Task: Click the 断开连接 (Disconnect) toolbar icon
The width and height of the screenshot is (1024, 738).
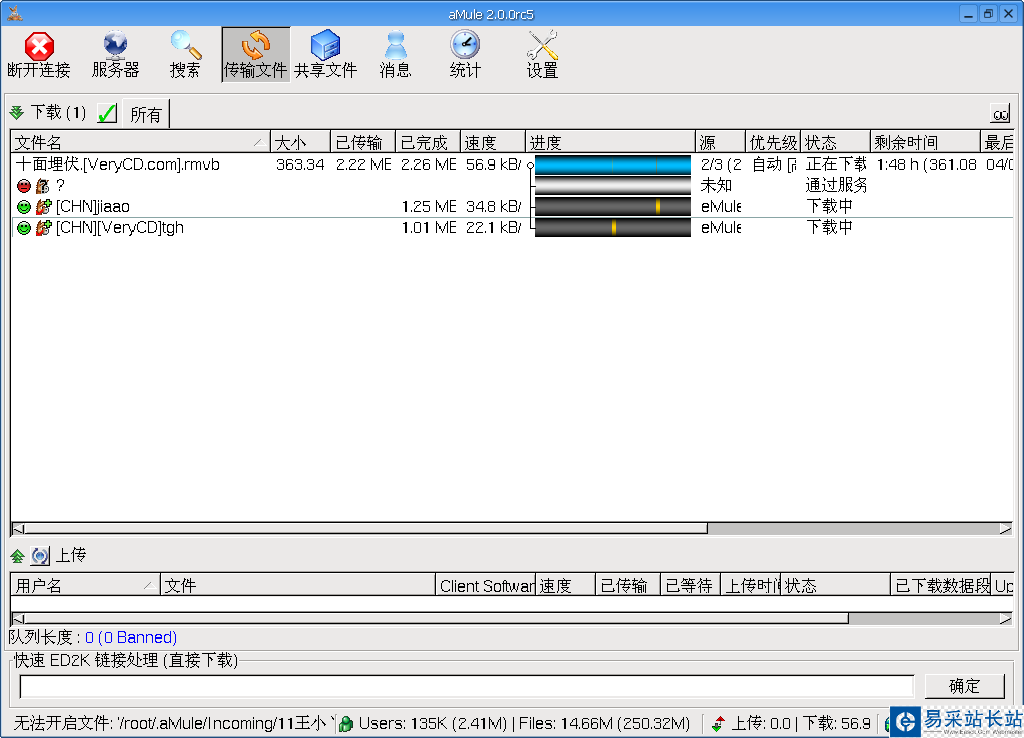Action: (38, 53)
